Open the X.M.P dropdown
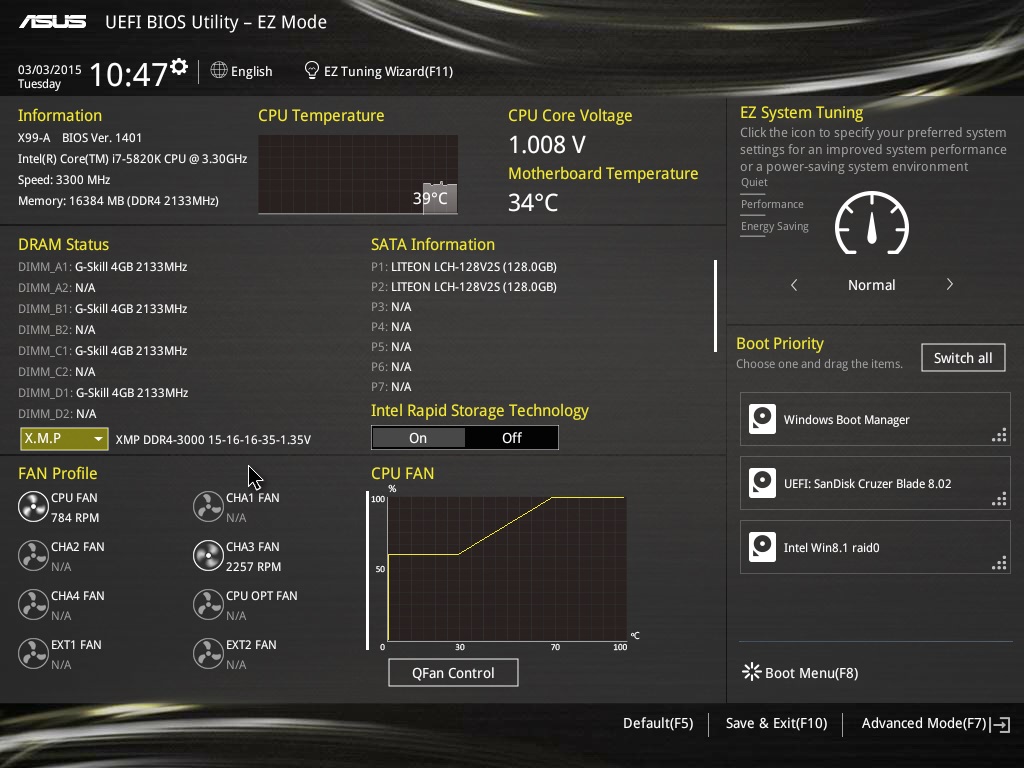This screenshot has height=768, width=1024. pyautogui.click(x=64, y=439)
